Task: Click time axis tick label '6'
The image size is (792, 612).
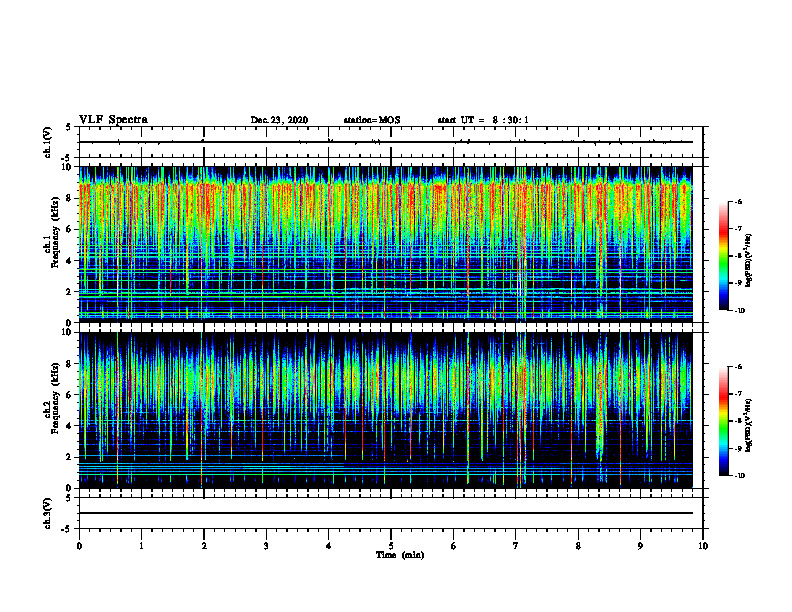Action: [x=454, y=546]
